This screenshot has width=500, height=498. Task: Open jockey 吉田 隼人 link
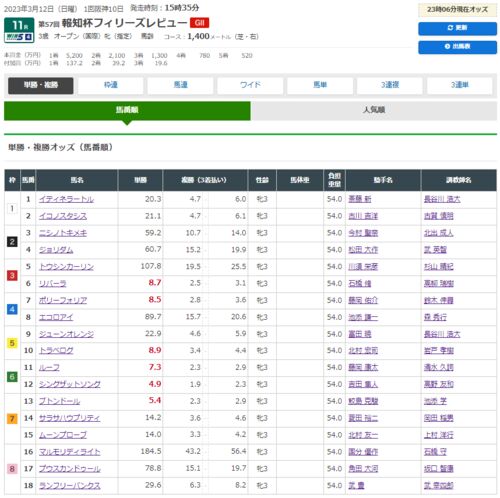pyautogui.click(x=363, y=384)
